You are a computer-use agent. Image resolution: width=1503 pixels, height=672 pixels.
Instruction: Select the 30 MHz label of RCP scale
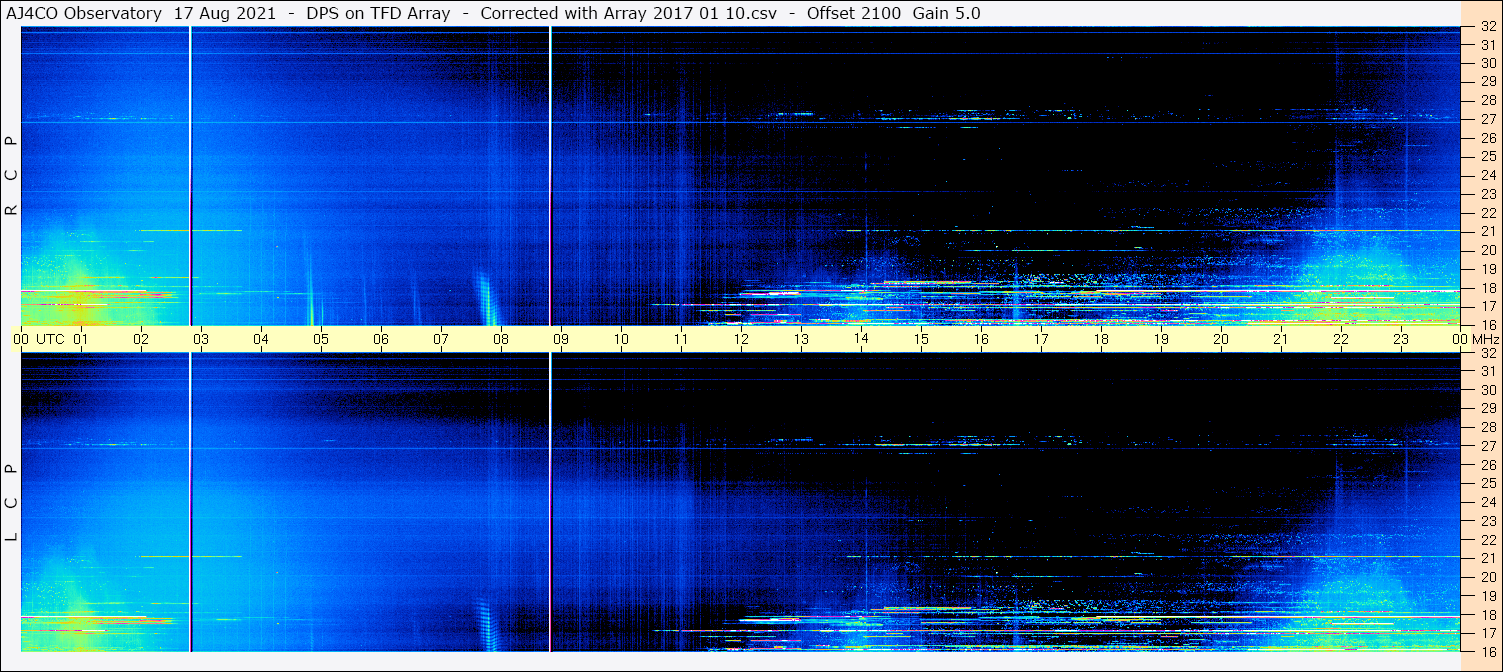click(1488, 63)
